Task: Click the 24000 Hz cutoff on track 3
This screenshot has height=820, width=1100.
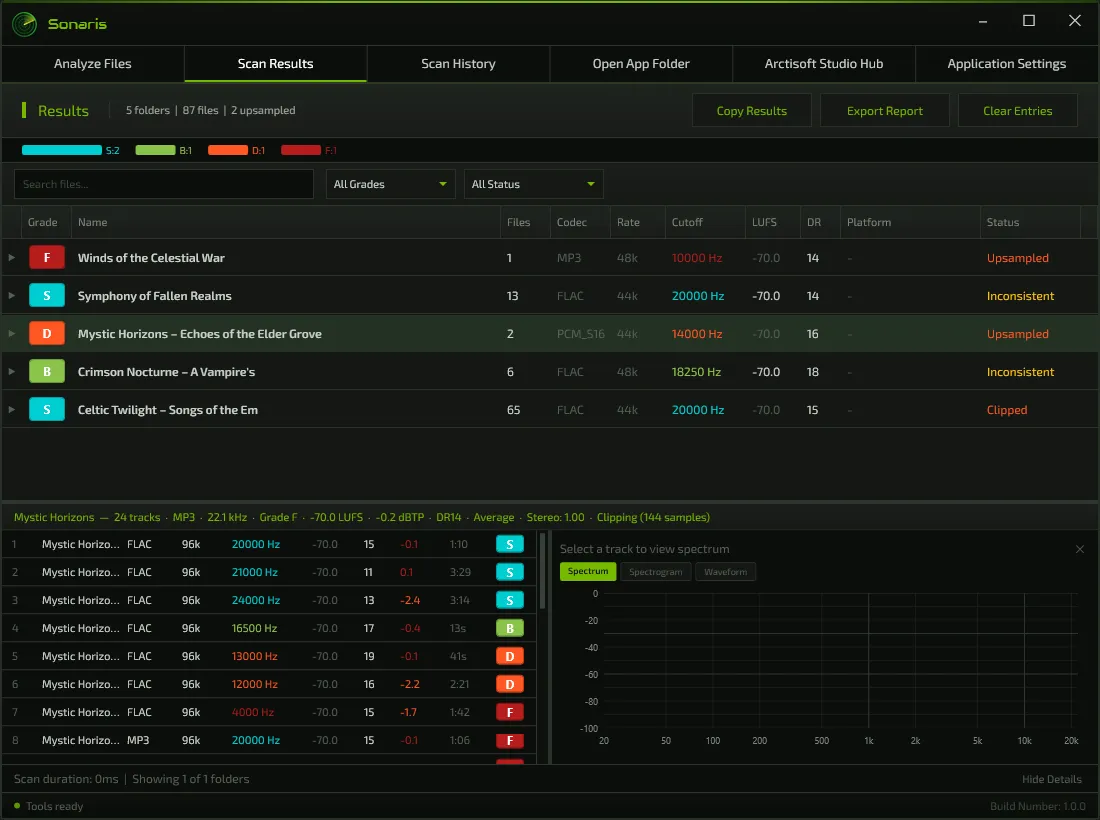Action: coord(255,600)
